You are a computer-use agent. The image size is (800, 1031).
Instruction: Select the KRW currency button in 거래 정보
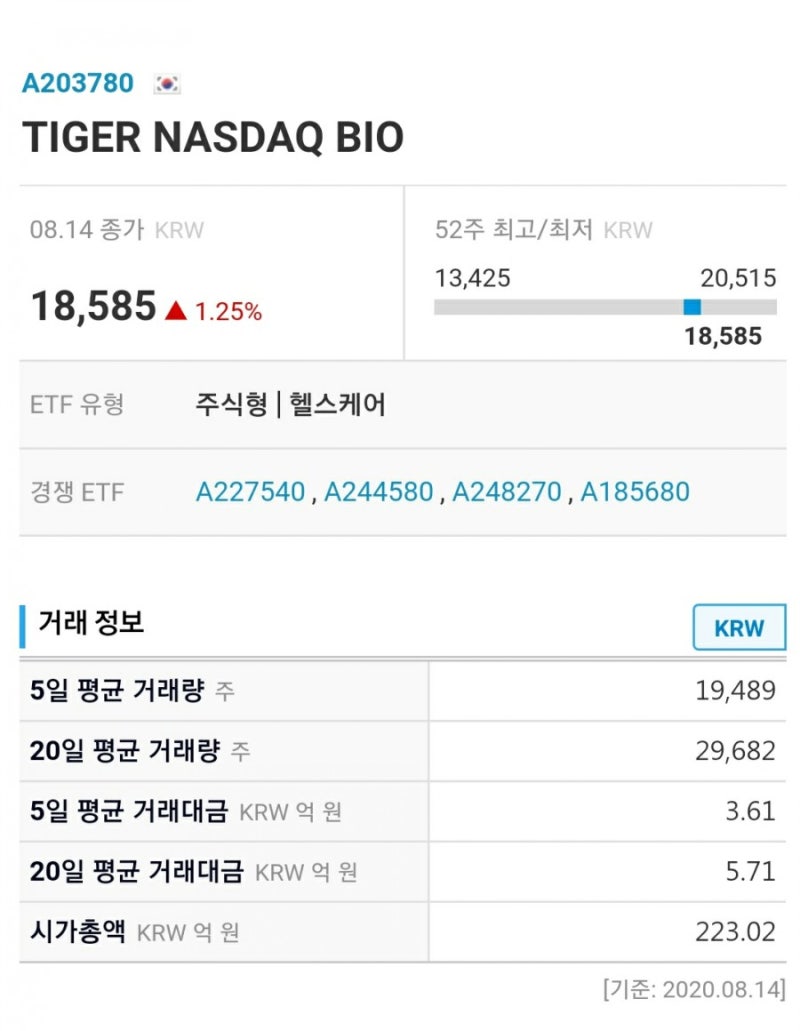[x=739, y=627]
